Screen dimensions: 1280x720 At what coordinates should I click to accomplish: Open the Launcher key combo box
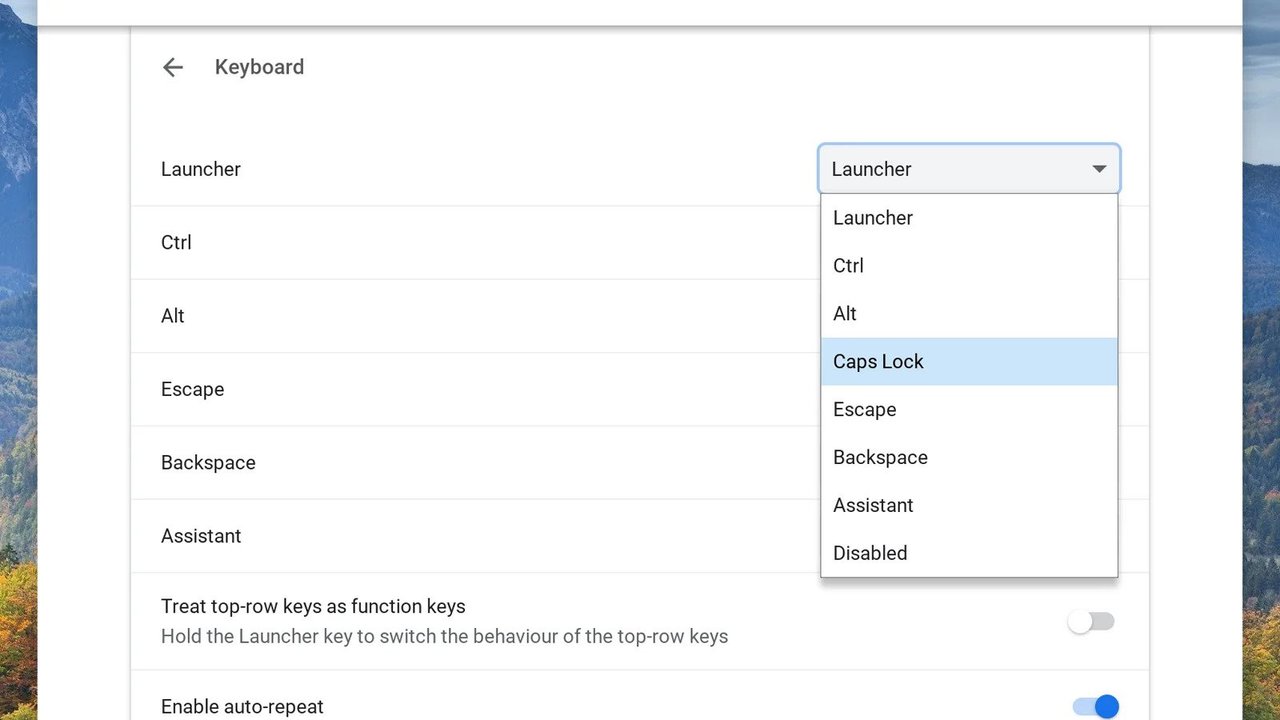[969, 169]
